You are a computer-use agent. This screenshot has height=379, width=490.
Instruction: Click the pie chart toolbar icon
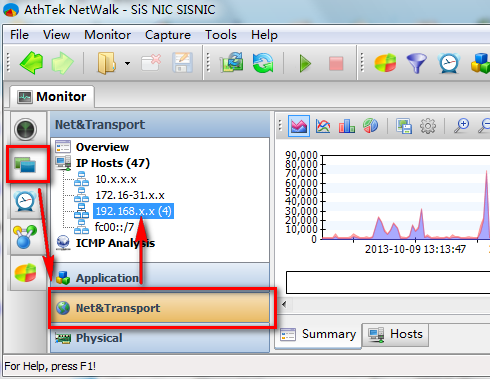385,63
